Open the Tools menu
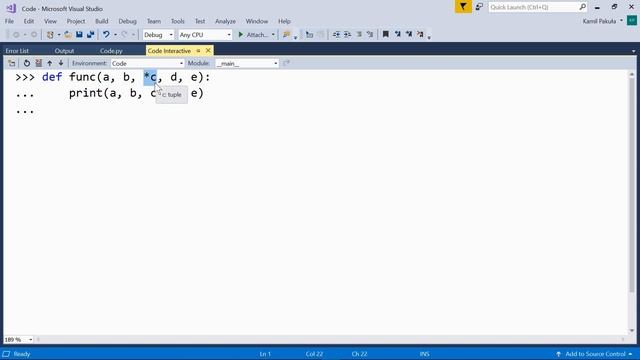This screenshot has height=360, width=640. point(178,21)
